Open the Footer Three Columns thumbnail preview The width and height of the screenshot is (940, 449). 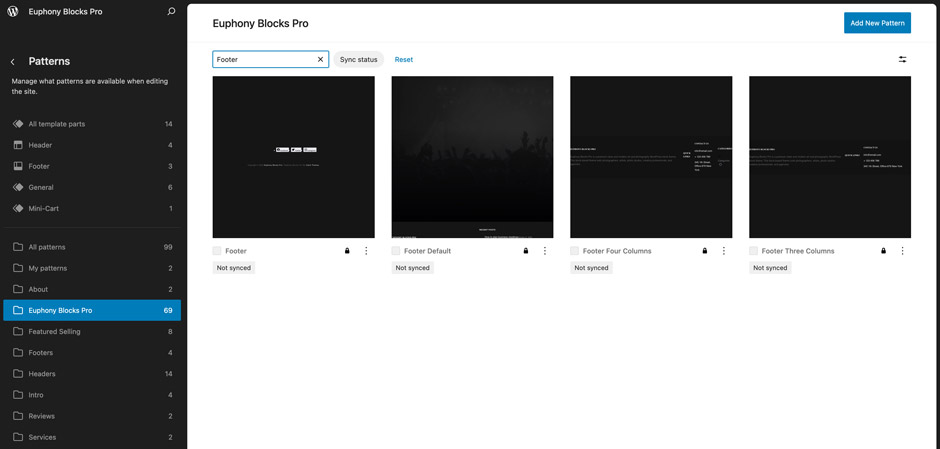coord(829,157)
